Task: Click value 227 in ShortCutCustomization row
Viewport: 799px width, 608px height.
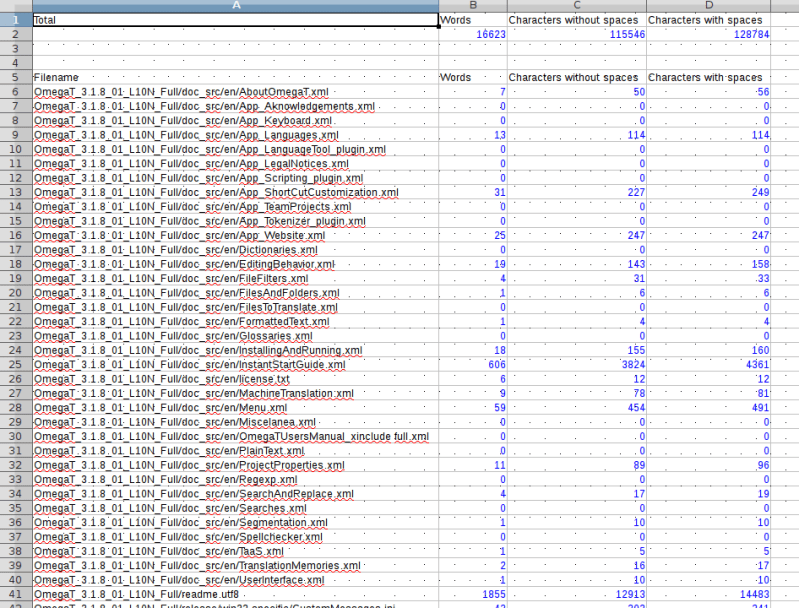Action: pos(577,192)
